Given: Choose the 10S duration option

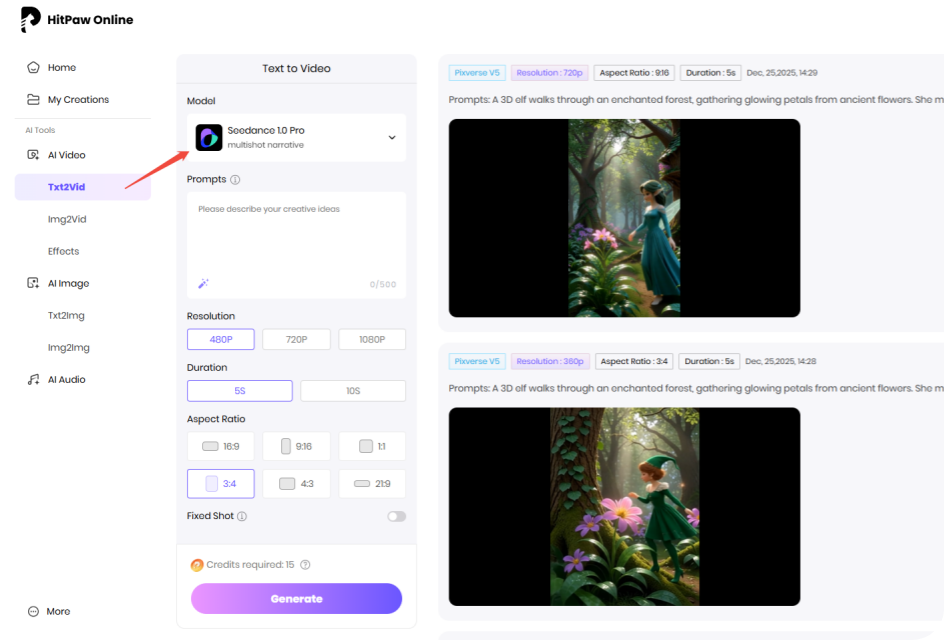Looking at the screenshot, I should (x=352, y=390).
